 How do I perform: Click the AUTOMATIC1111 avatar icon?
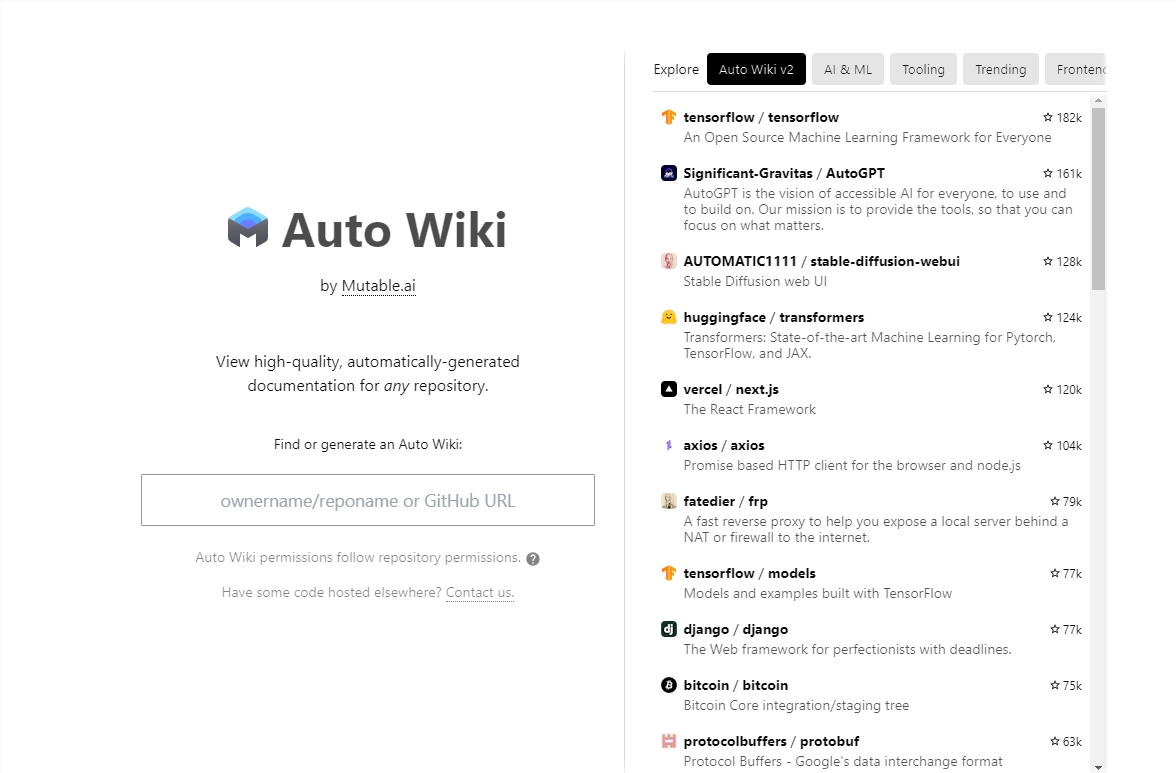(668, 261)
